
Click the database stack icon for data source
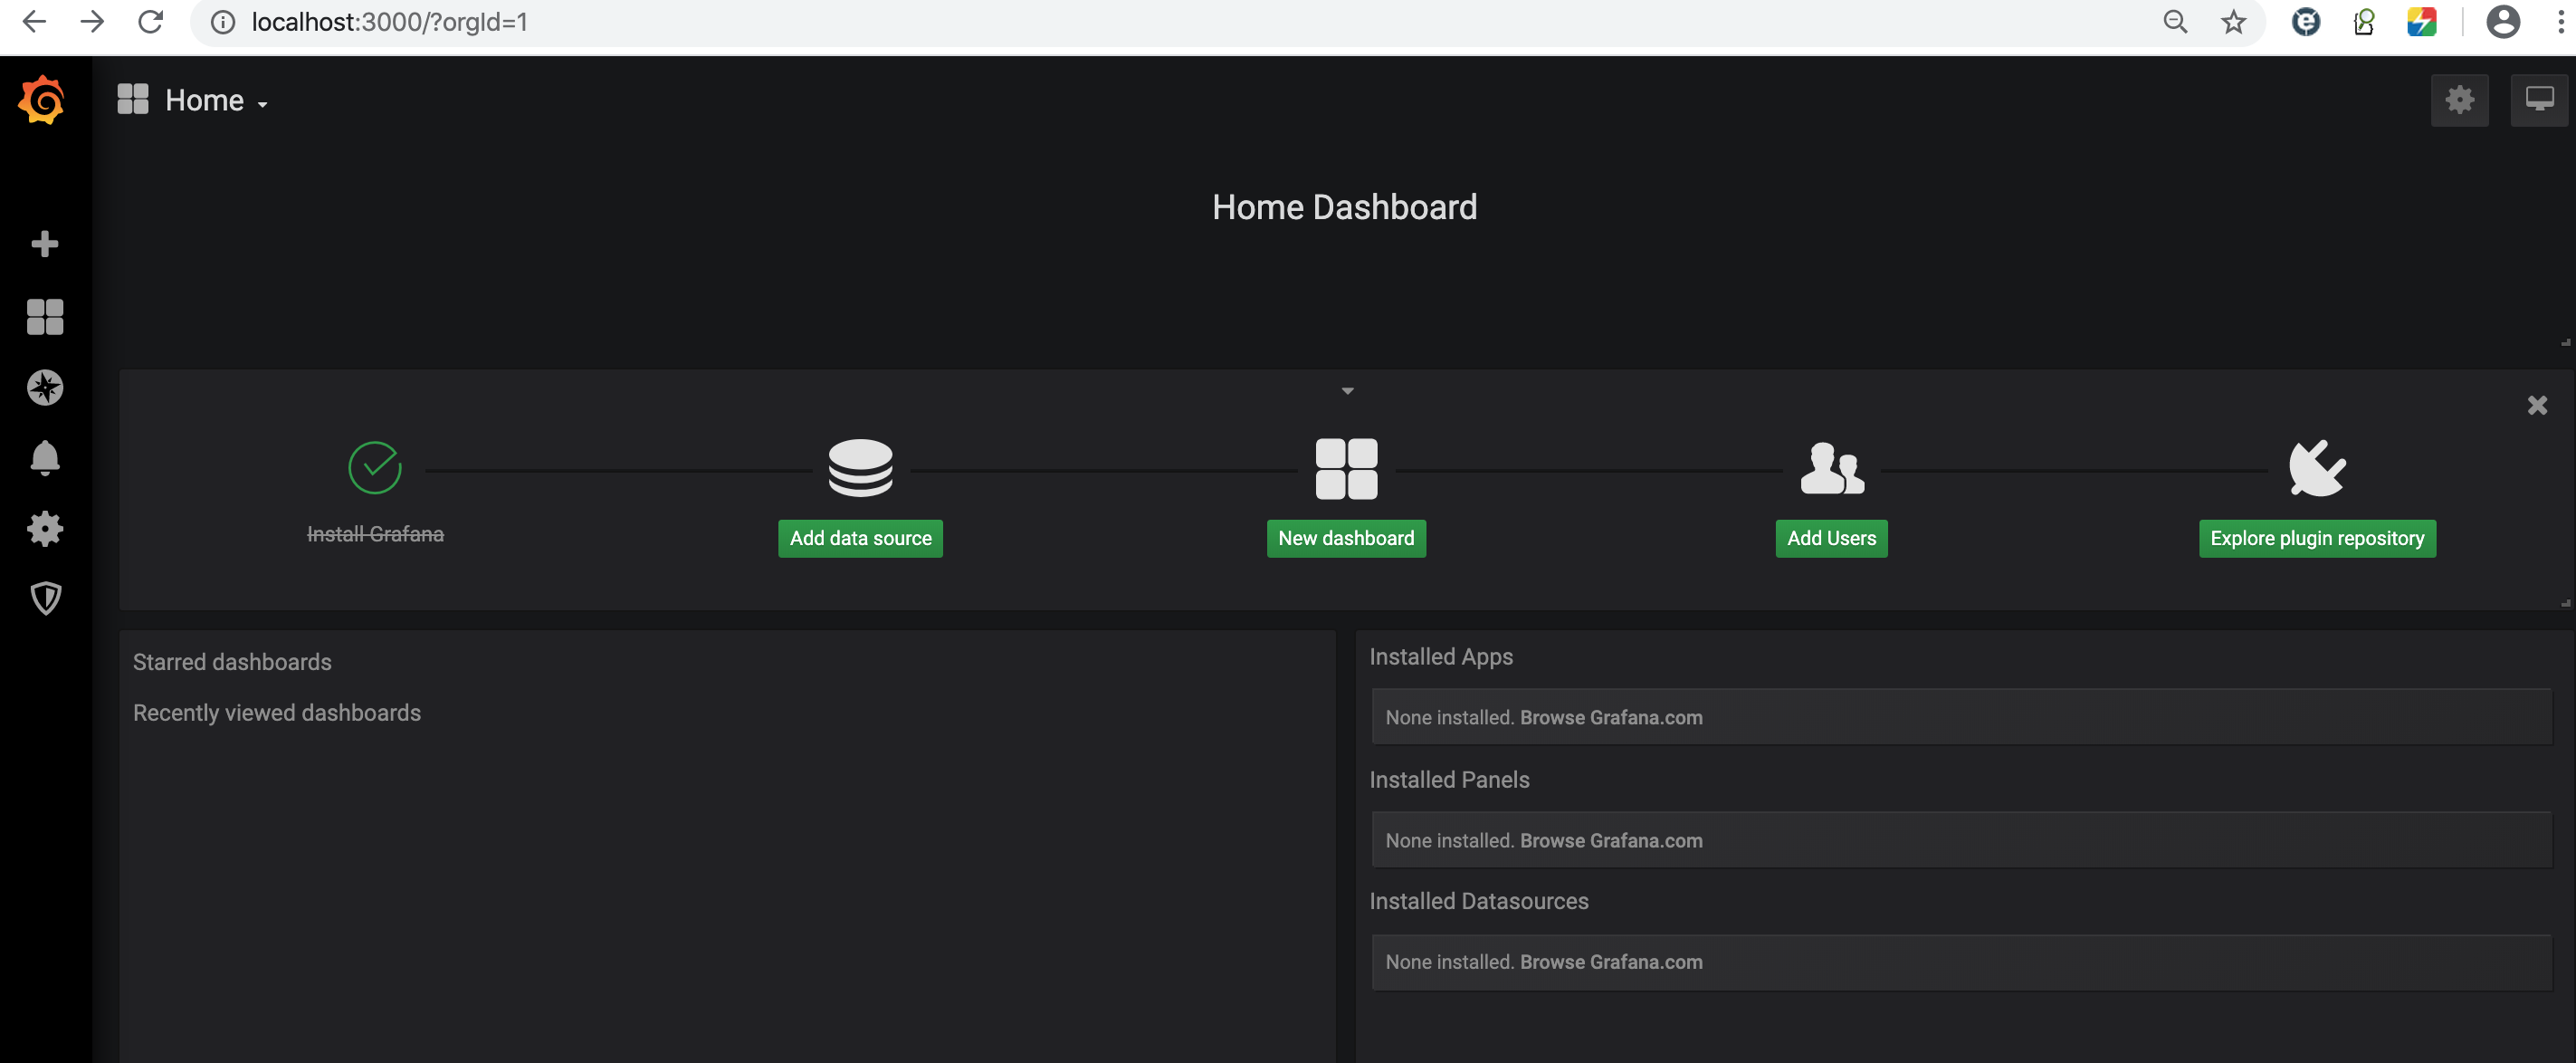click(860, 467)
